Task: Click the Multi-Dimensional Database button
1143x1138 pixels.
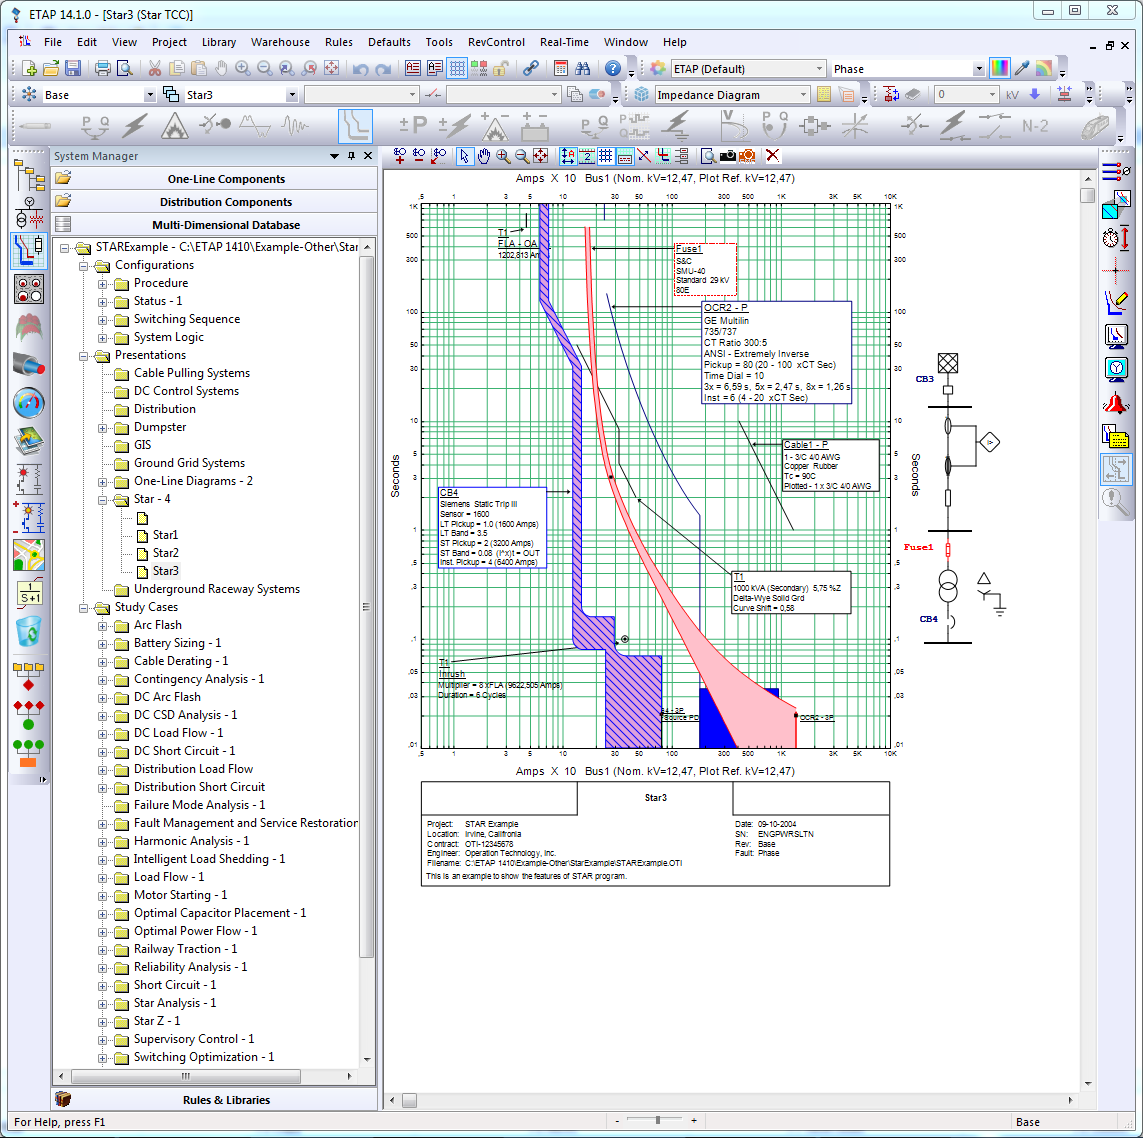Action: point(214,225)
